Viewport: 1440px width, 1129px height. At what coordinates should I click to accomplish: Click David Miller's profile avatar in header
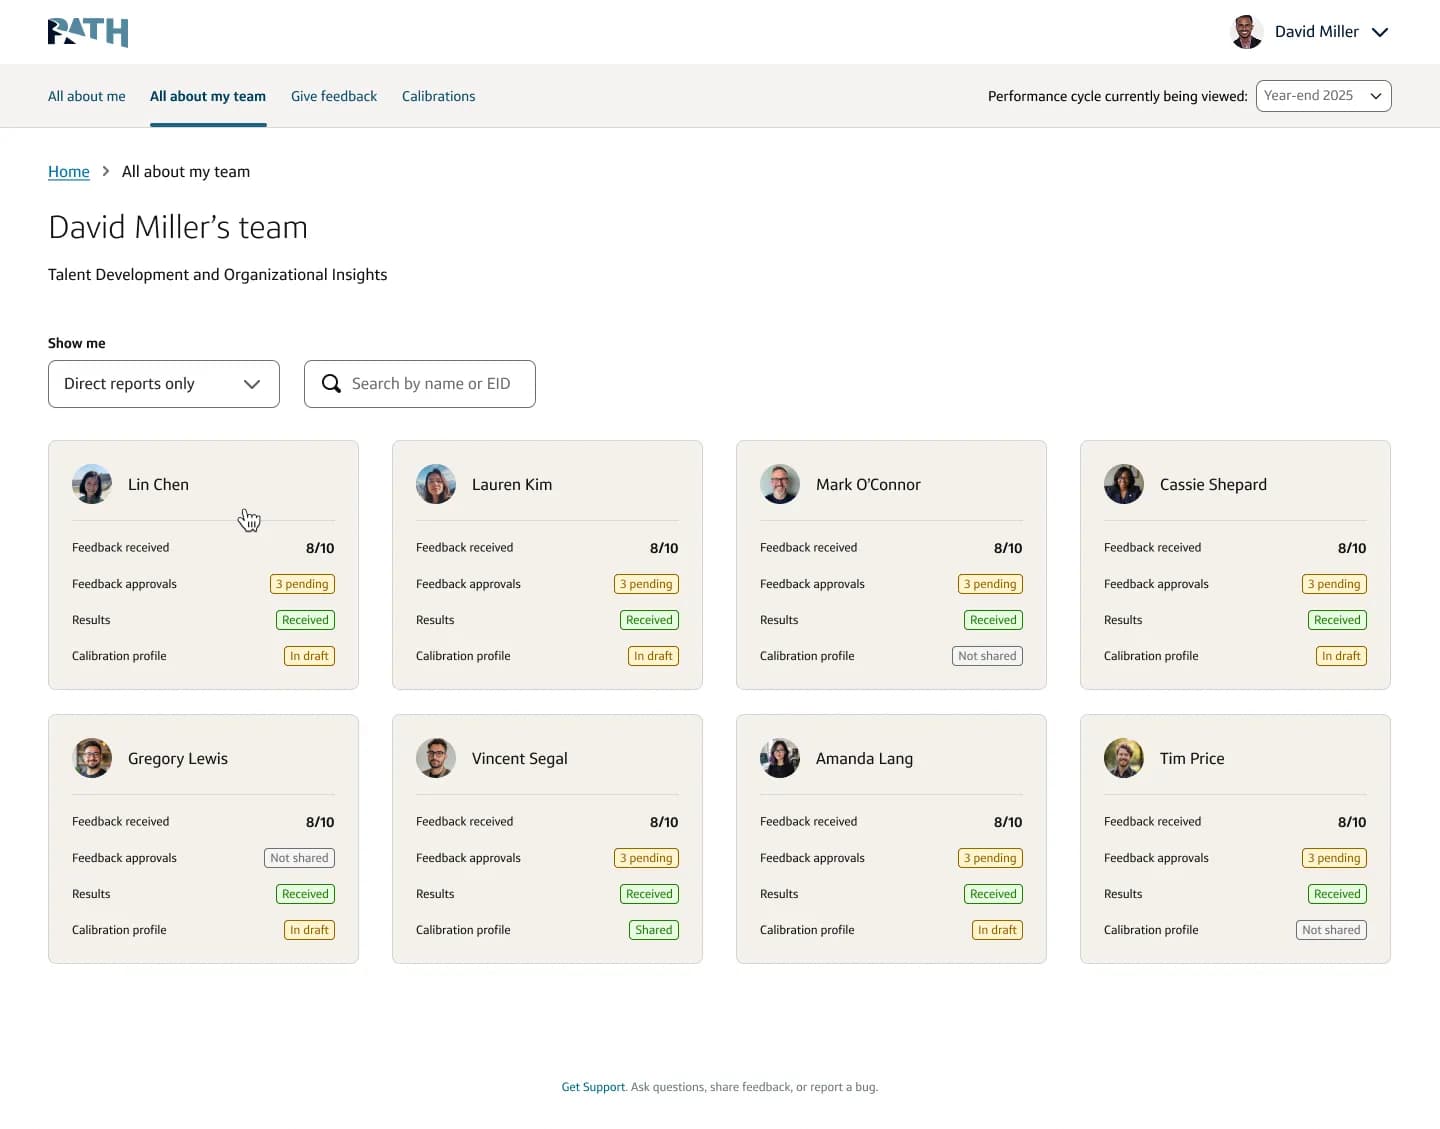tap(1246, 32)
